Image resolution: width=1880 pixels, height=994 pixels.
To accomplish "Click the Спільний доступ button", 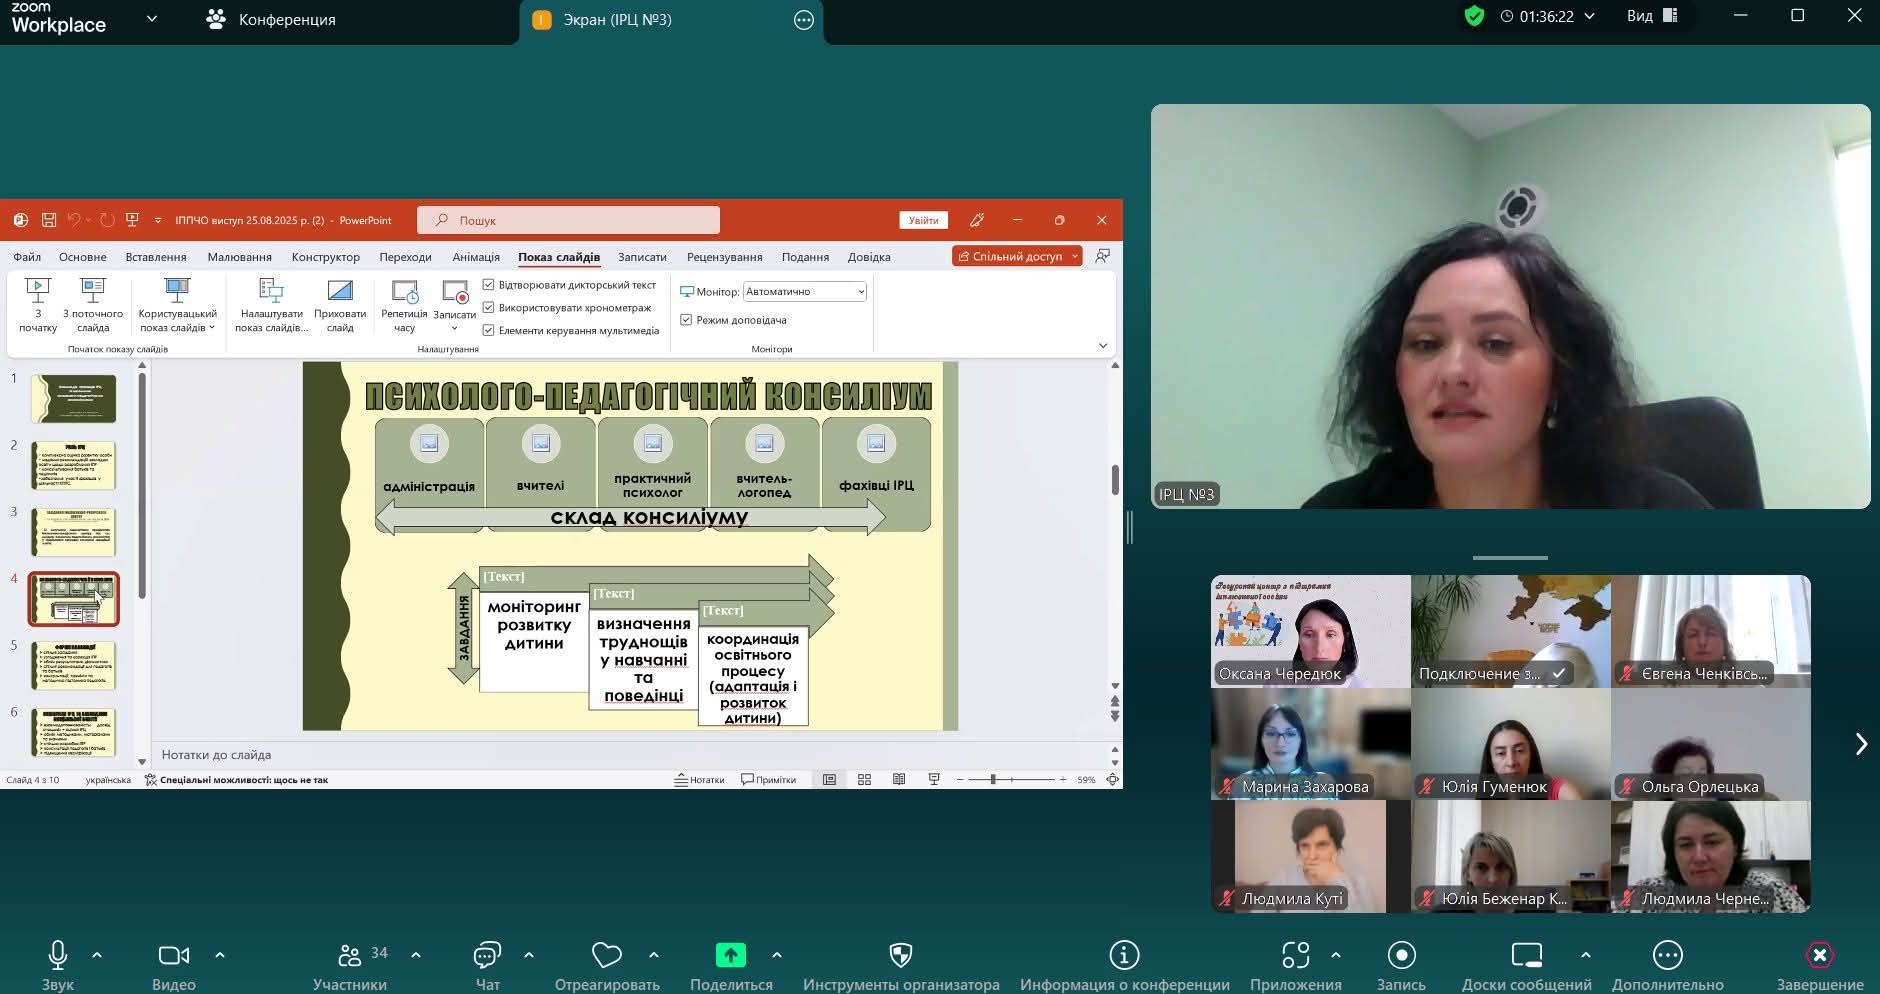I will [x=1010, y=257].
